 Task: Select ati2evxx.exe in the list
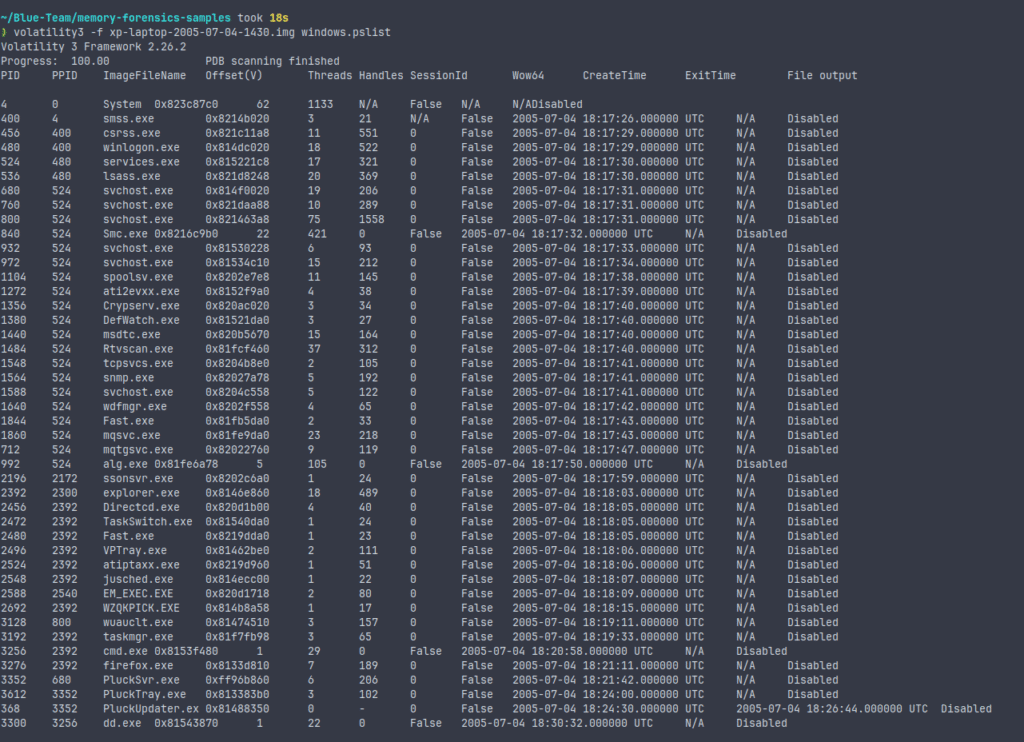(141, 291)
